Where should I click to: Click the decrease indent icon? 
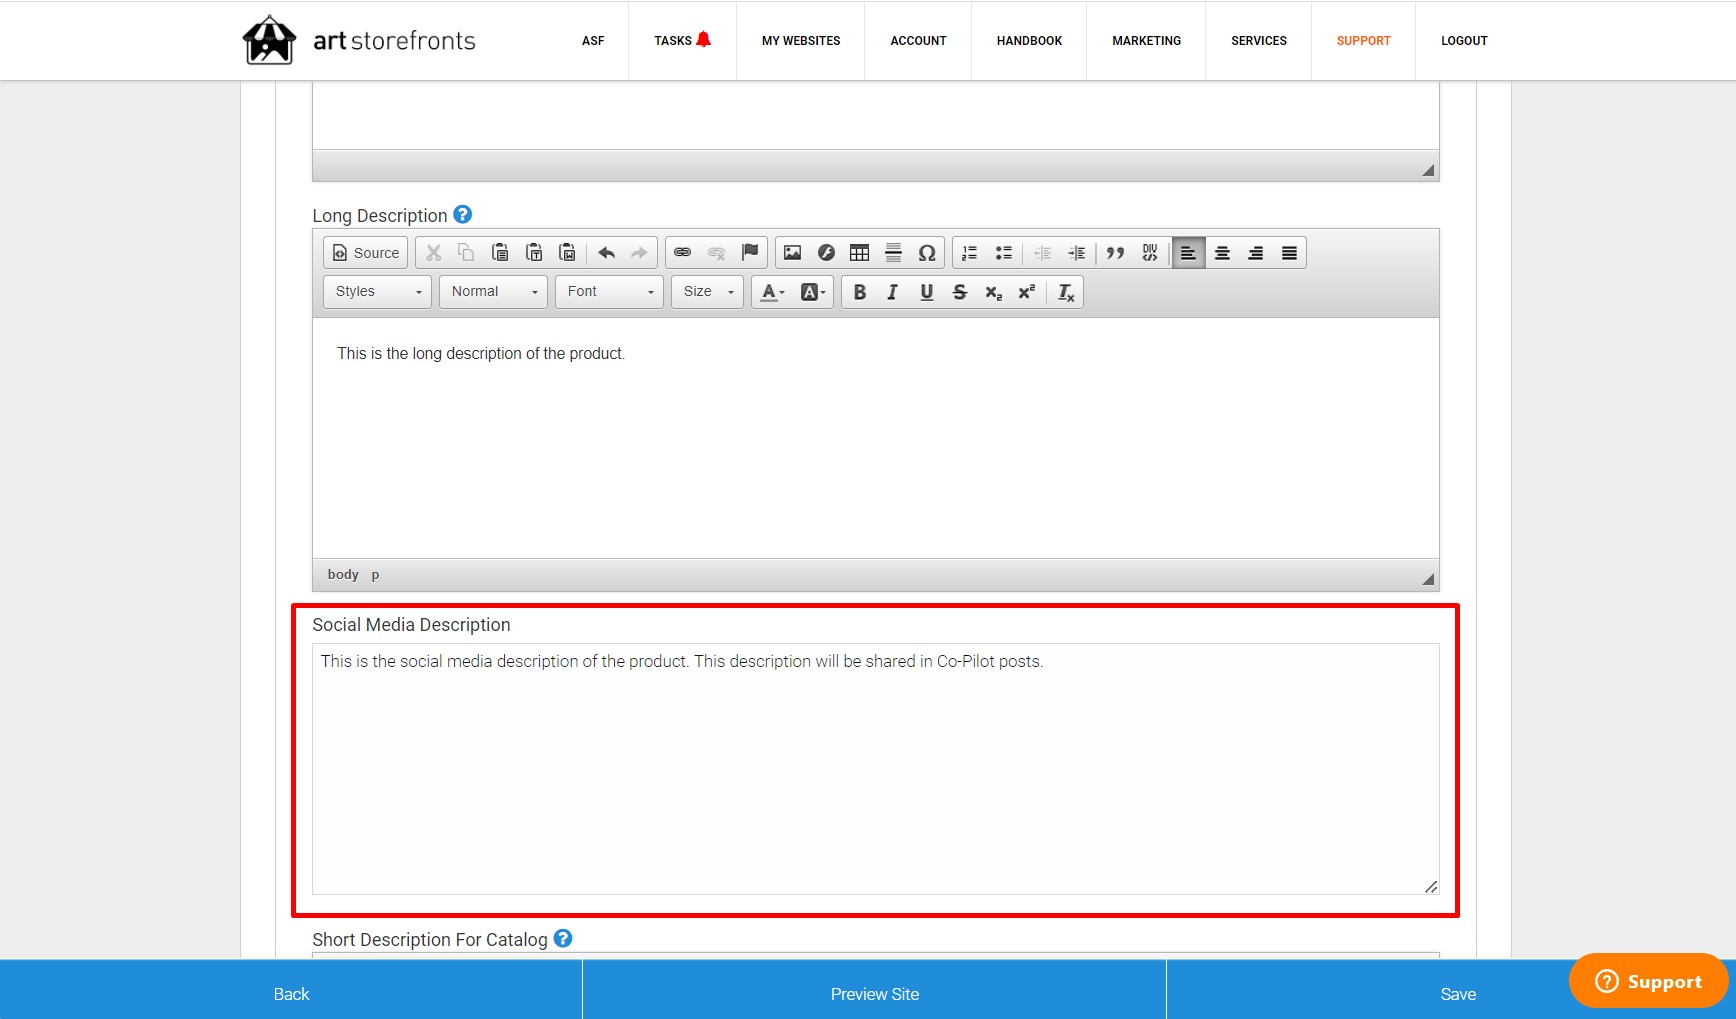pos(1043,253)
